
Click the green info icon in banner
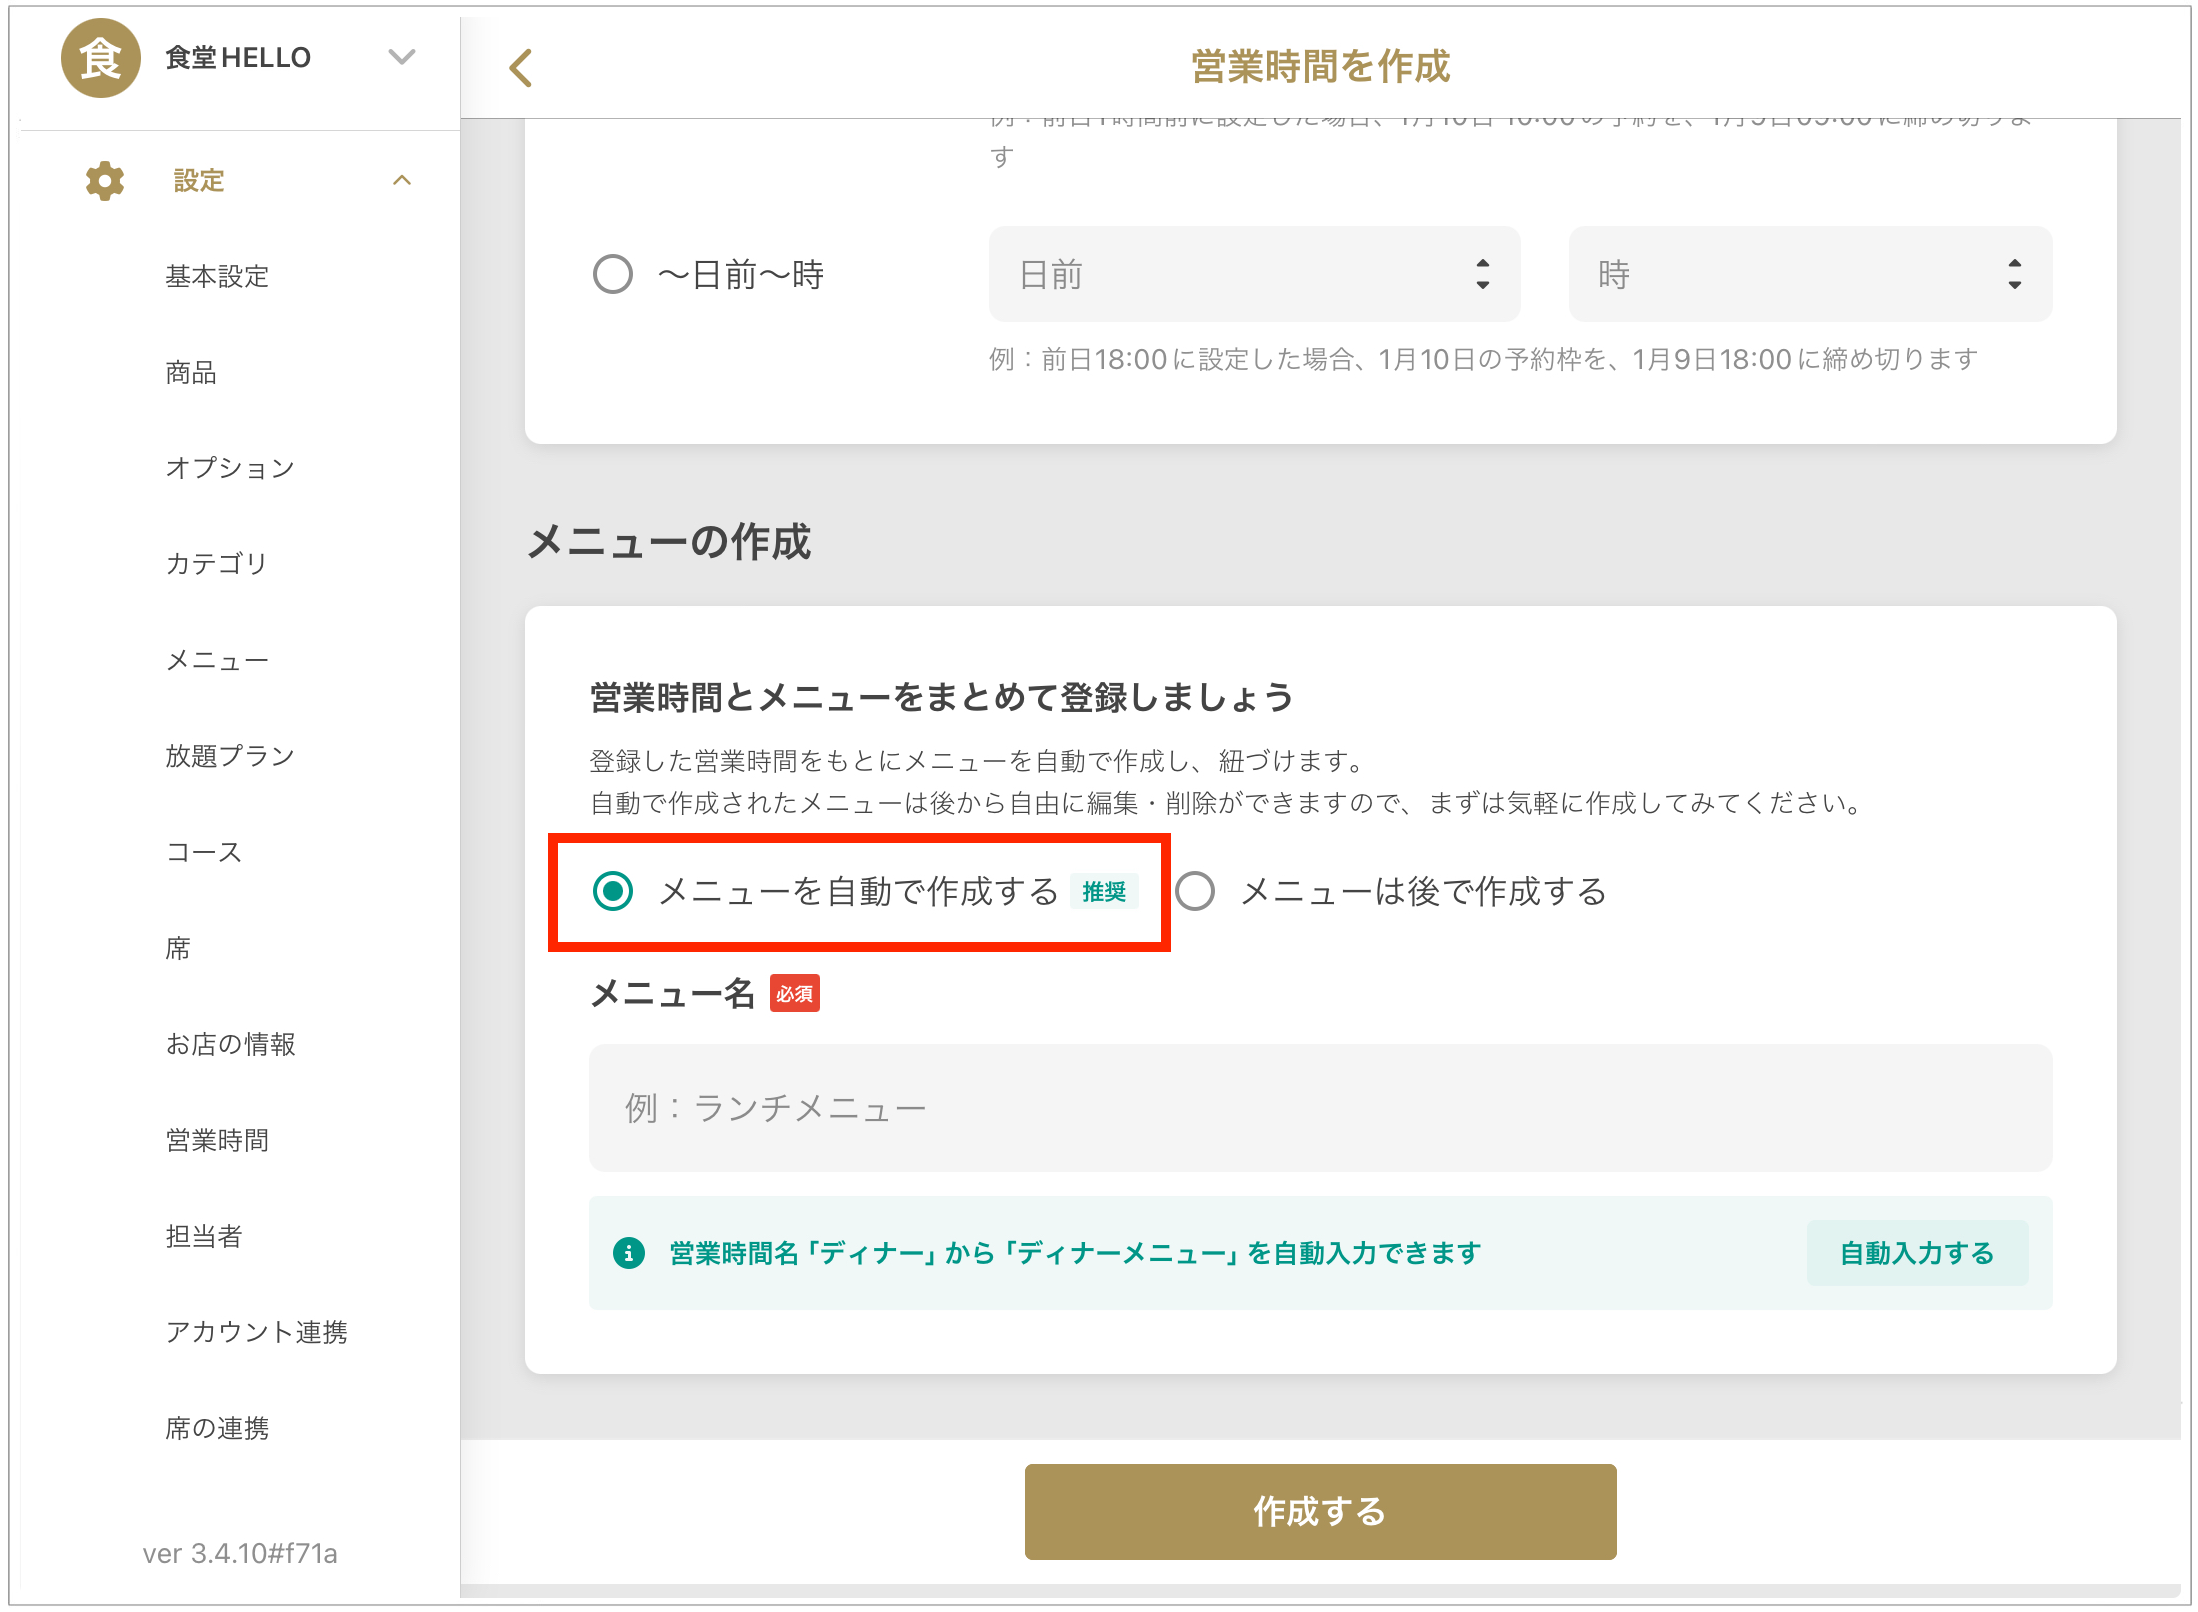click(x=628, y=1253)
